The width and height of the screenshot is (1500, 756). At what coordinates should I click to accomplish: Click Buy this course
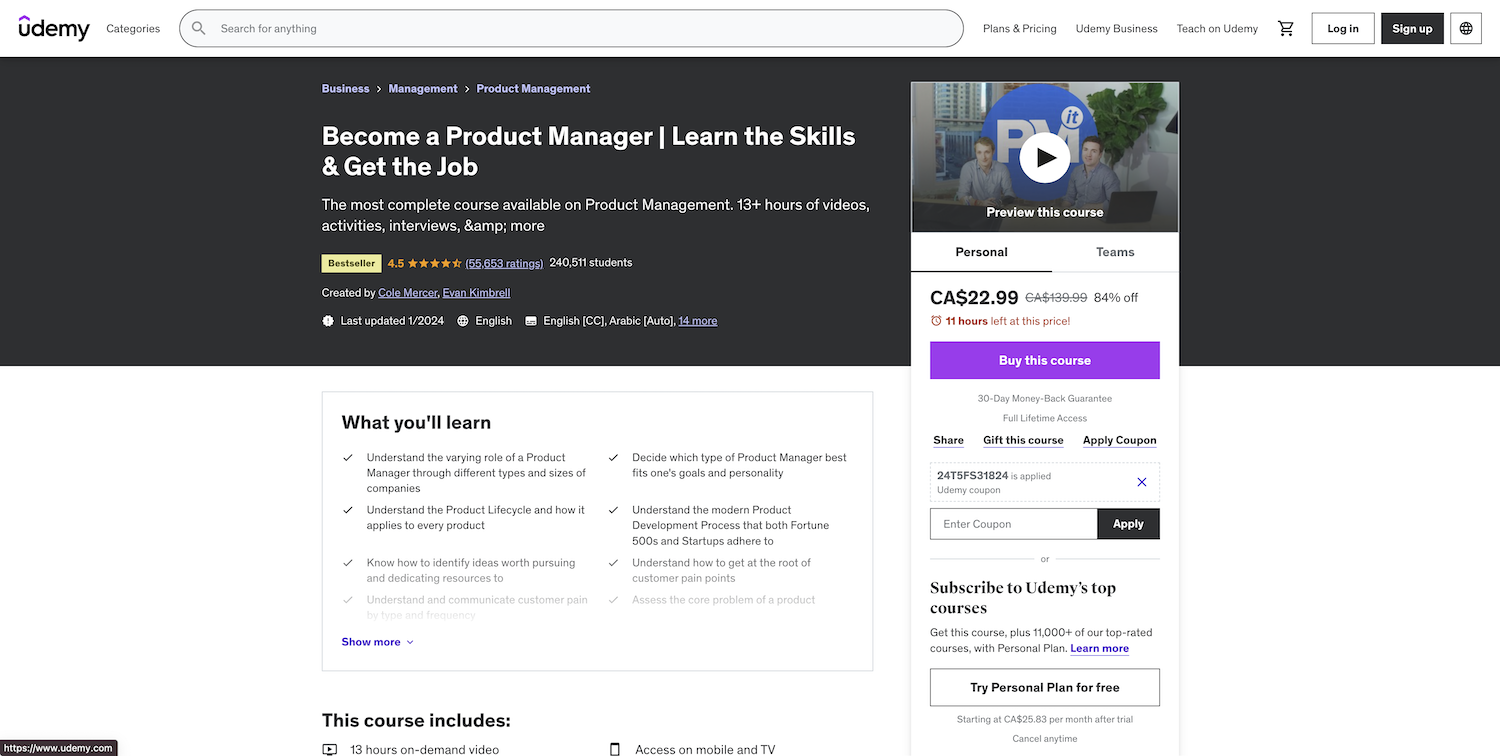(1045, 360)
